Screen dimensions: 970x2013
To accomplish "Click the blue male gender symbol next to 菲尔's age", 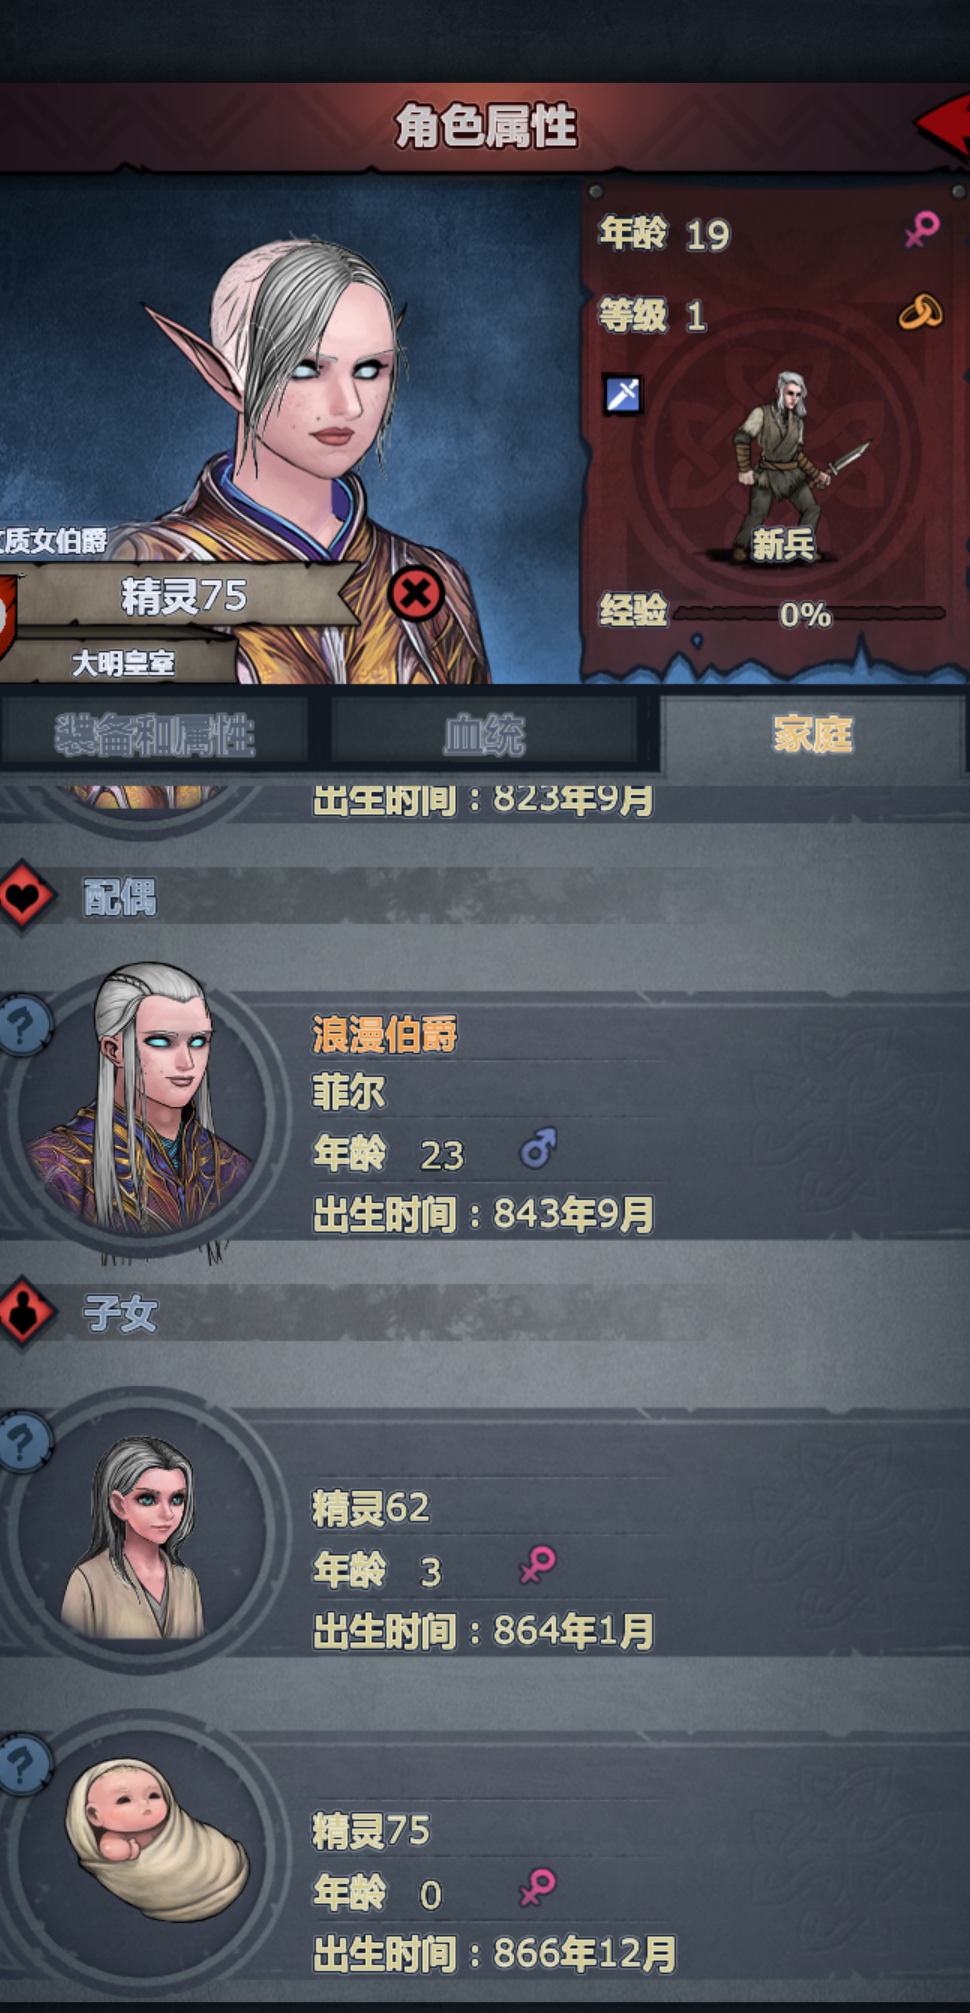I will point(538,1149).
